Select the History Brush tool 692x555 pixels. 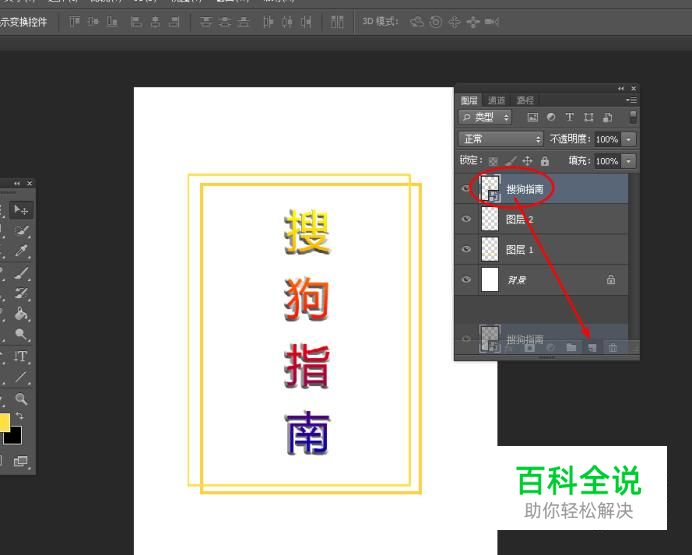click(21, 293)
